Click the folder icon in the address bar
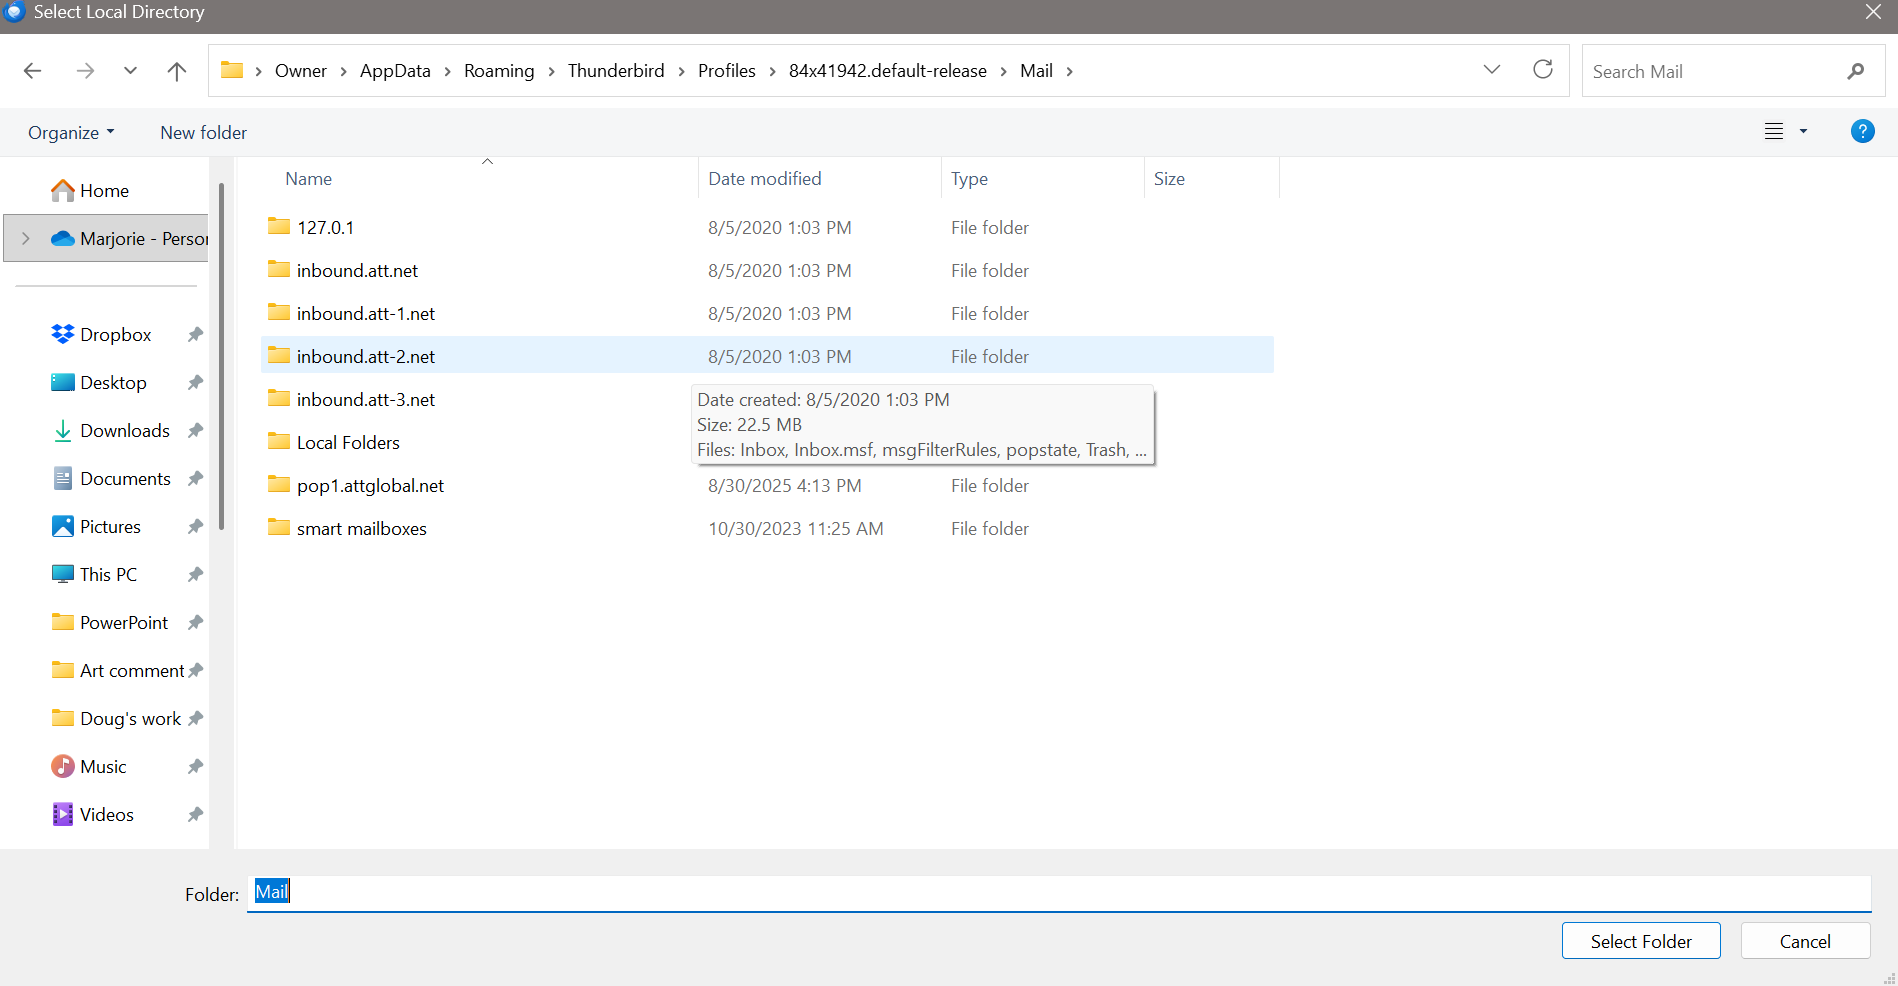This screenshot has height=986, width=1898. pos(232,70)
